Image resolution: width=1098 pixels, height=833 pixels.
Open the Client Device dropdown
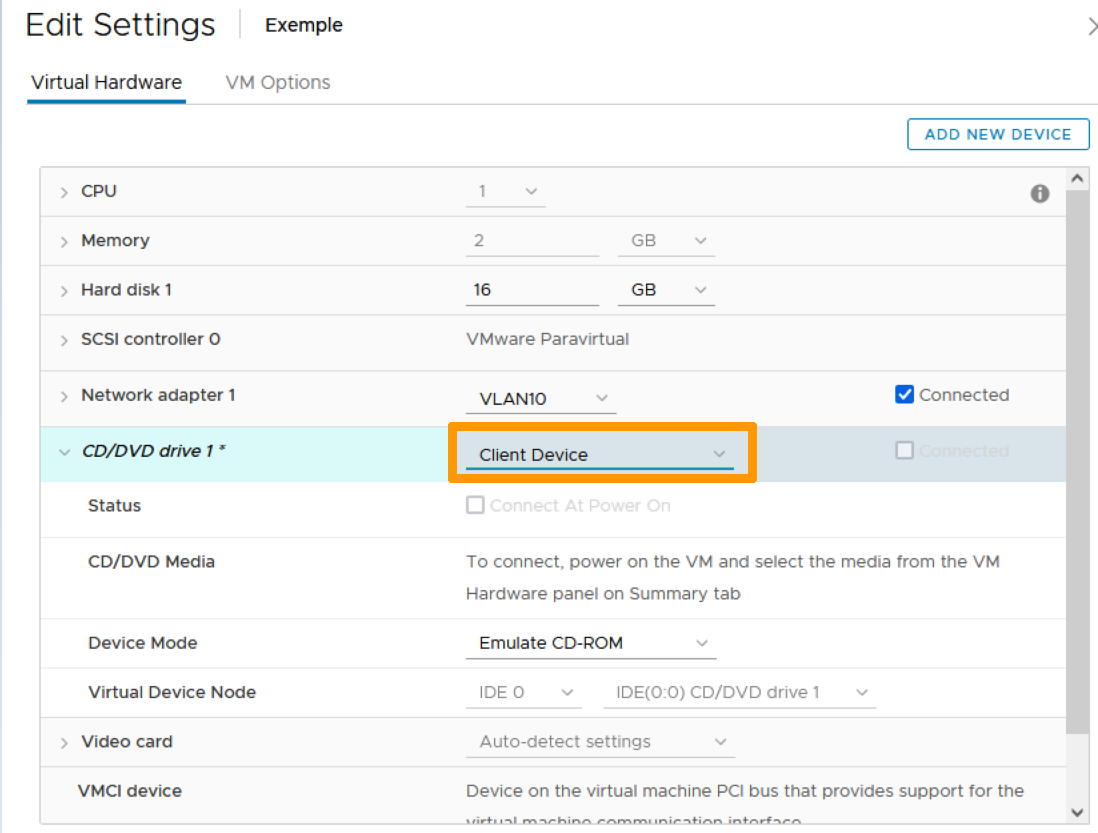pyautogui.click(x=600, y=455)
